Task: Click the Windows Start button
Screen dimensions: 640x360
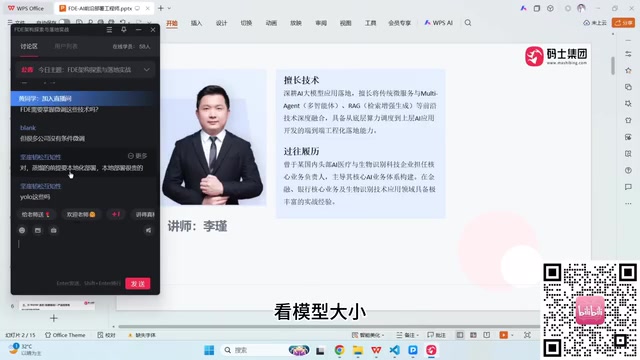Action: tap(209, 350)
